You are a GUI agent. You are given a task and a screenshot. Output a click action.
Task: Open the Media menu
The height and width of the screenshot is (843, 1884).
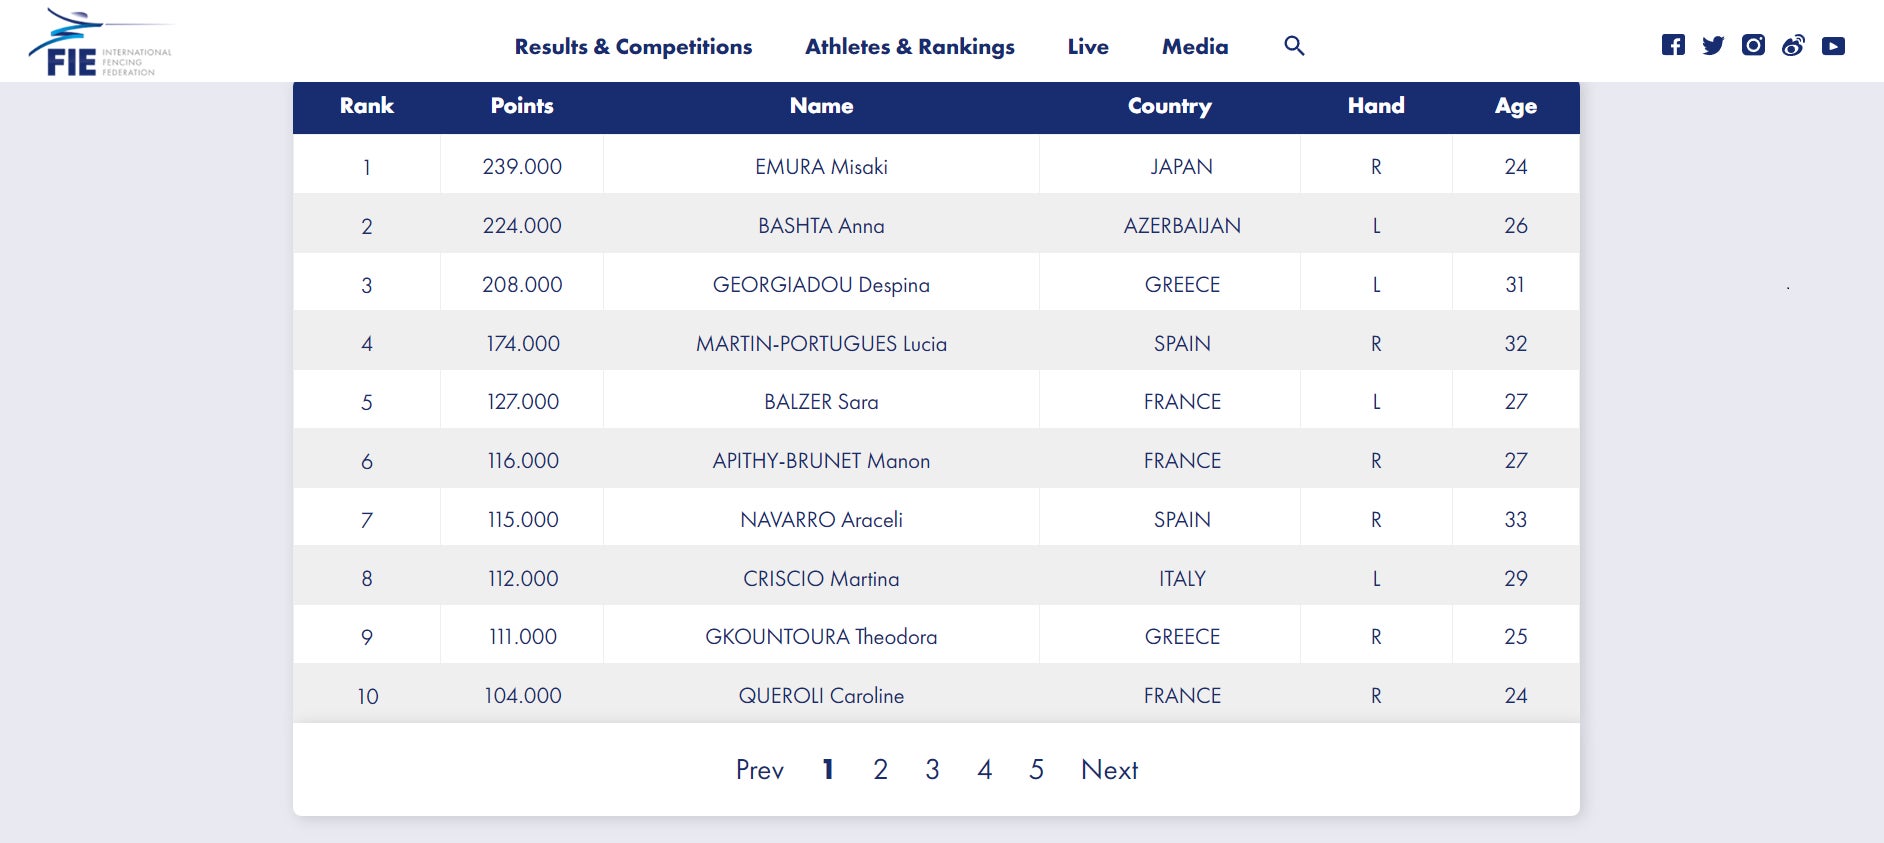click(1194, 47)
